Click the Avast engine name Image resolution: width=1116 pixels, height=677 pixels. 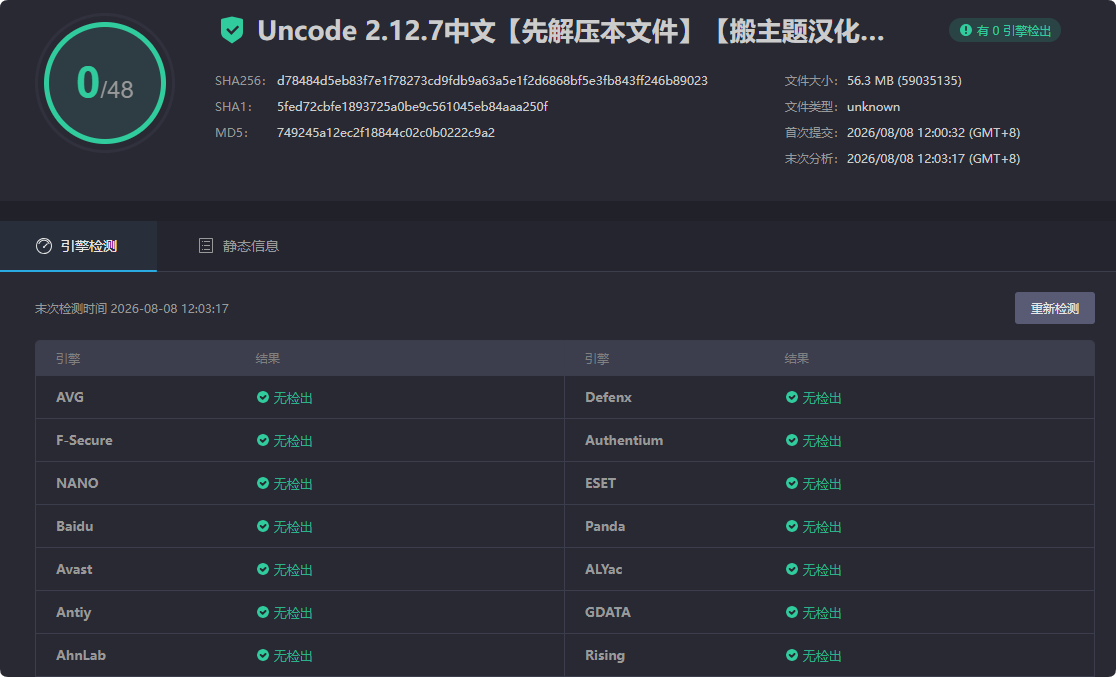coord(74,570)
